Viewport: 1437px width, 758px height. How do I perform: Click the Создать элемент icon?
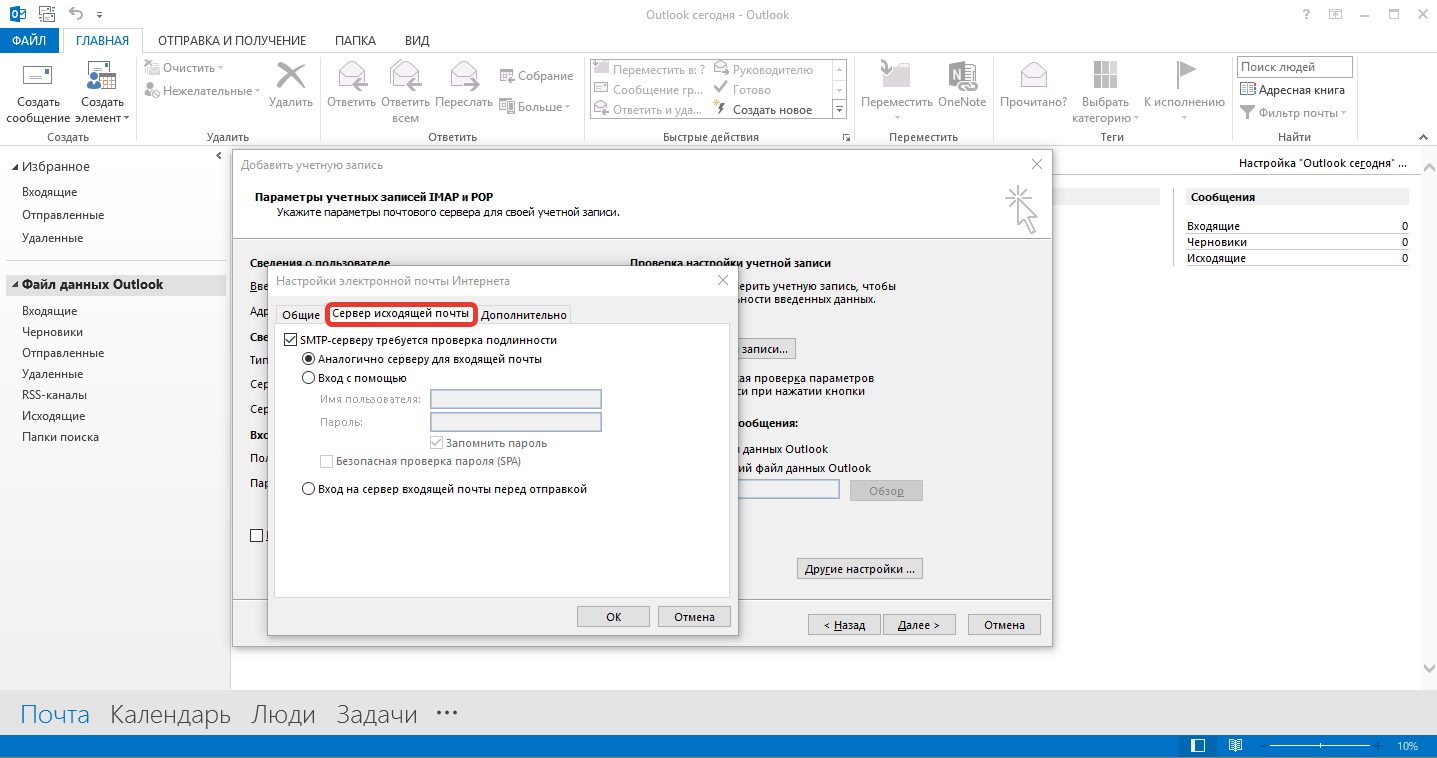click(x=102, y=76)
